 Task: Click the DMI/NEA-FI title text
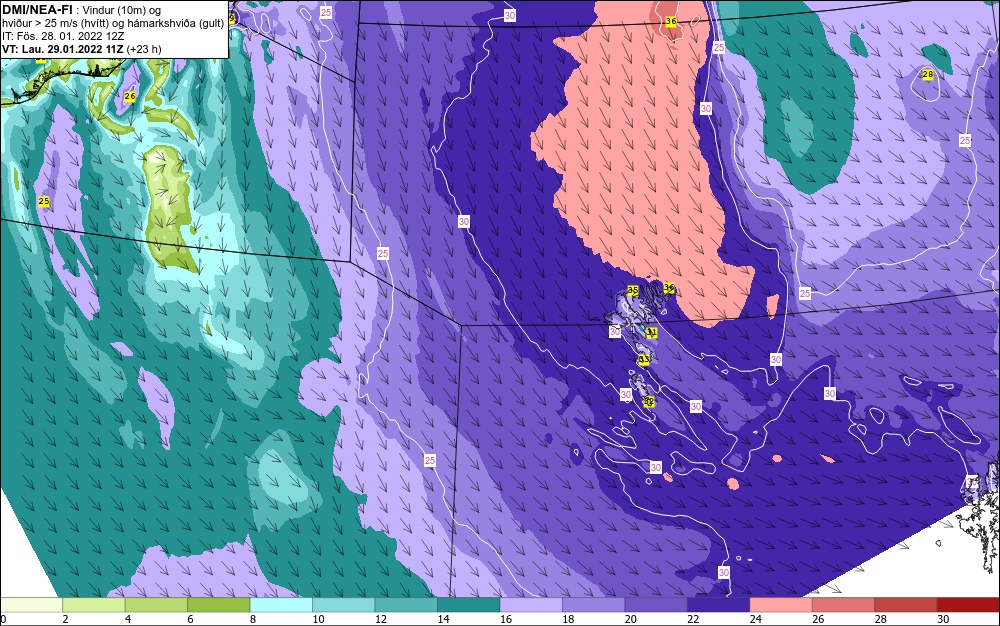(37, 10)
